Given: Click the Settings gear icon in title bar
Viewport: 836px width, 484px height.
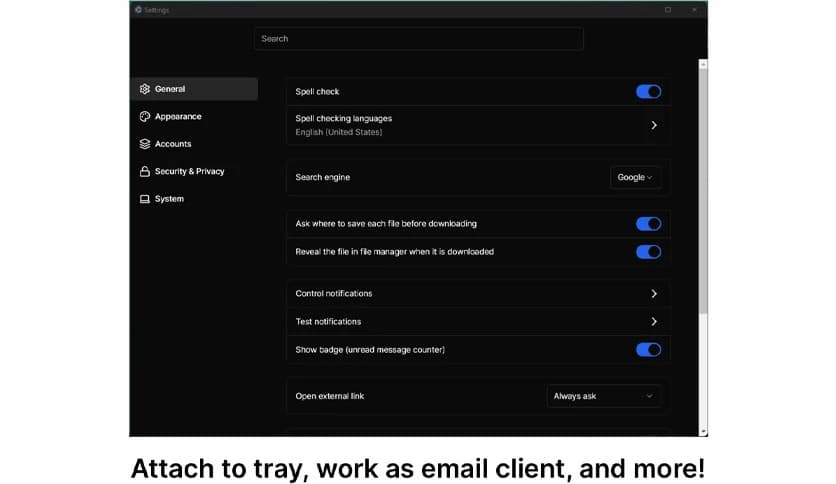Looking at the screenshot, I should (x=138, y=10).
